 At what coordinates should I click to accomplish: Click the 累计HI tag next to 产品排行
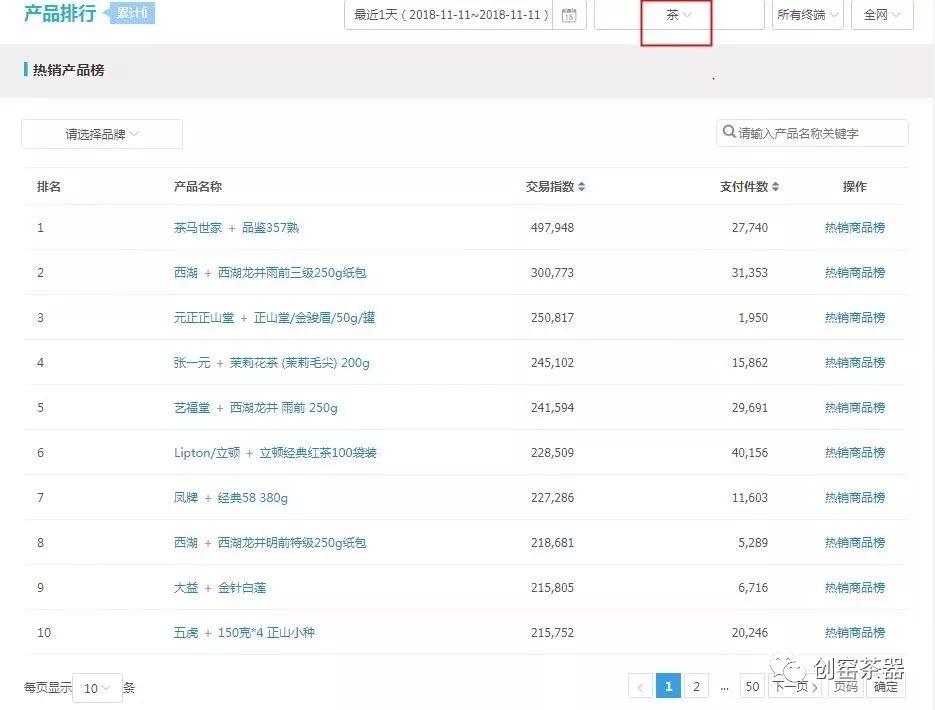pos(130,13)
